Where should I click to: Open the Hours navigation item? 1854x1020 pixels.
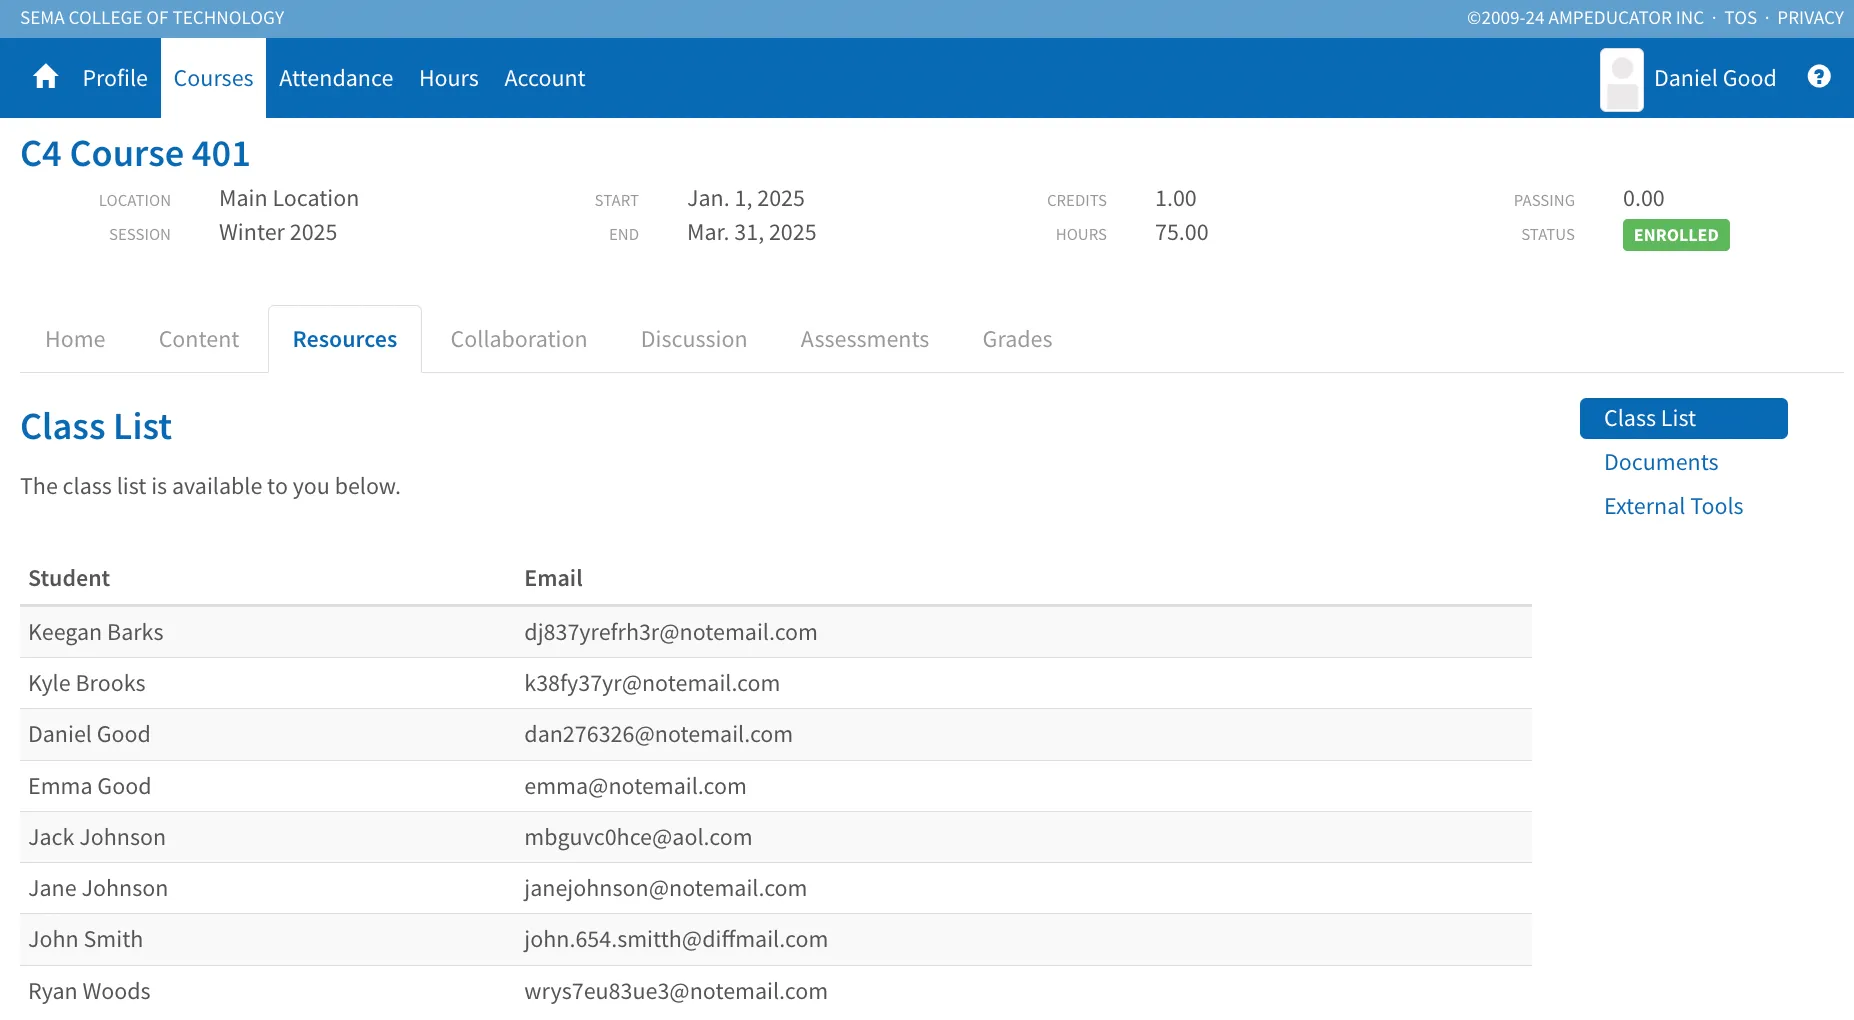click(449, 78)
